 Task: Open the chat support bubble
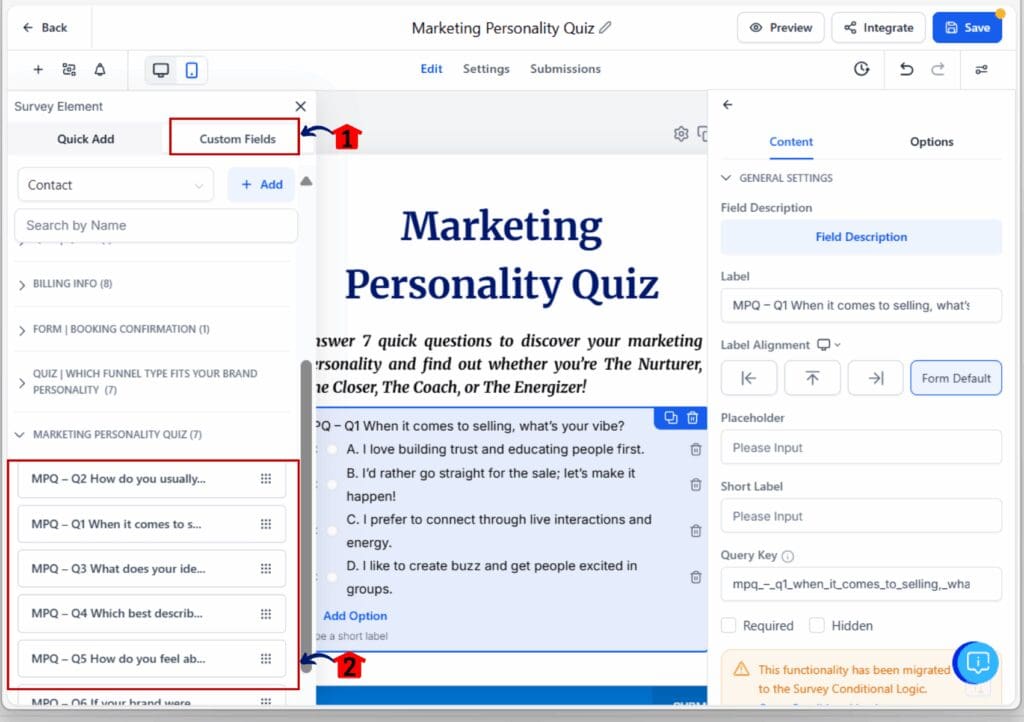(977, 661)
